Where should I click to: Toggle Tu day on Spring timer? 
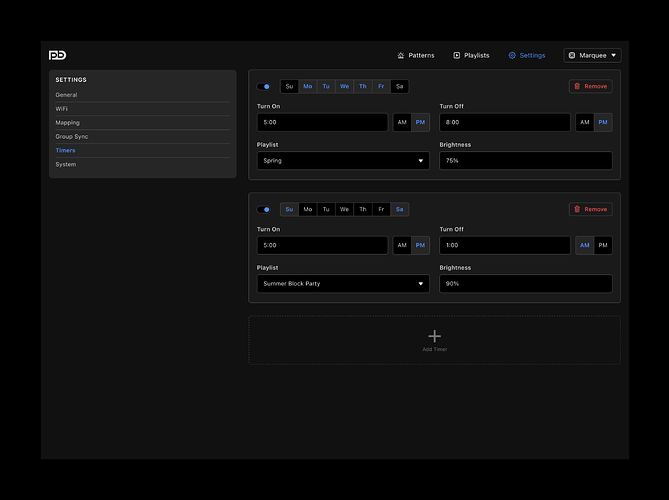(326, 86)
